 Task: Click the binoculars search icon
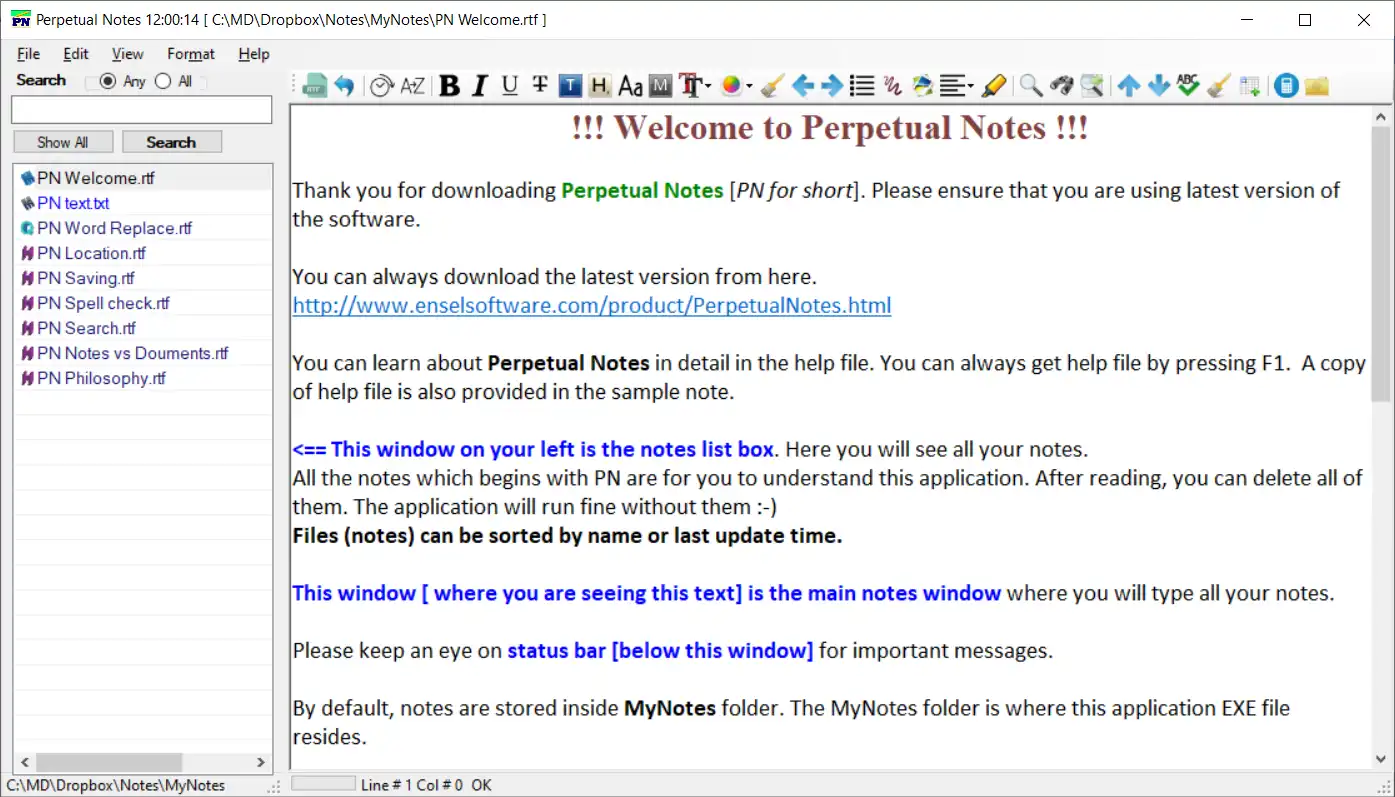[x=1061, y=86]
